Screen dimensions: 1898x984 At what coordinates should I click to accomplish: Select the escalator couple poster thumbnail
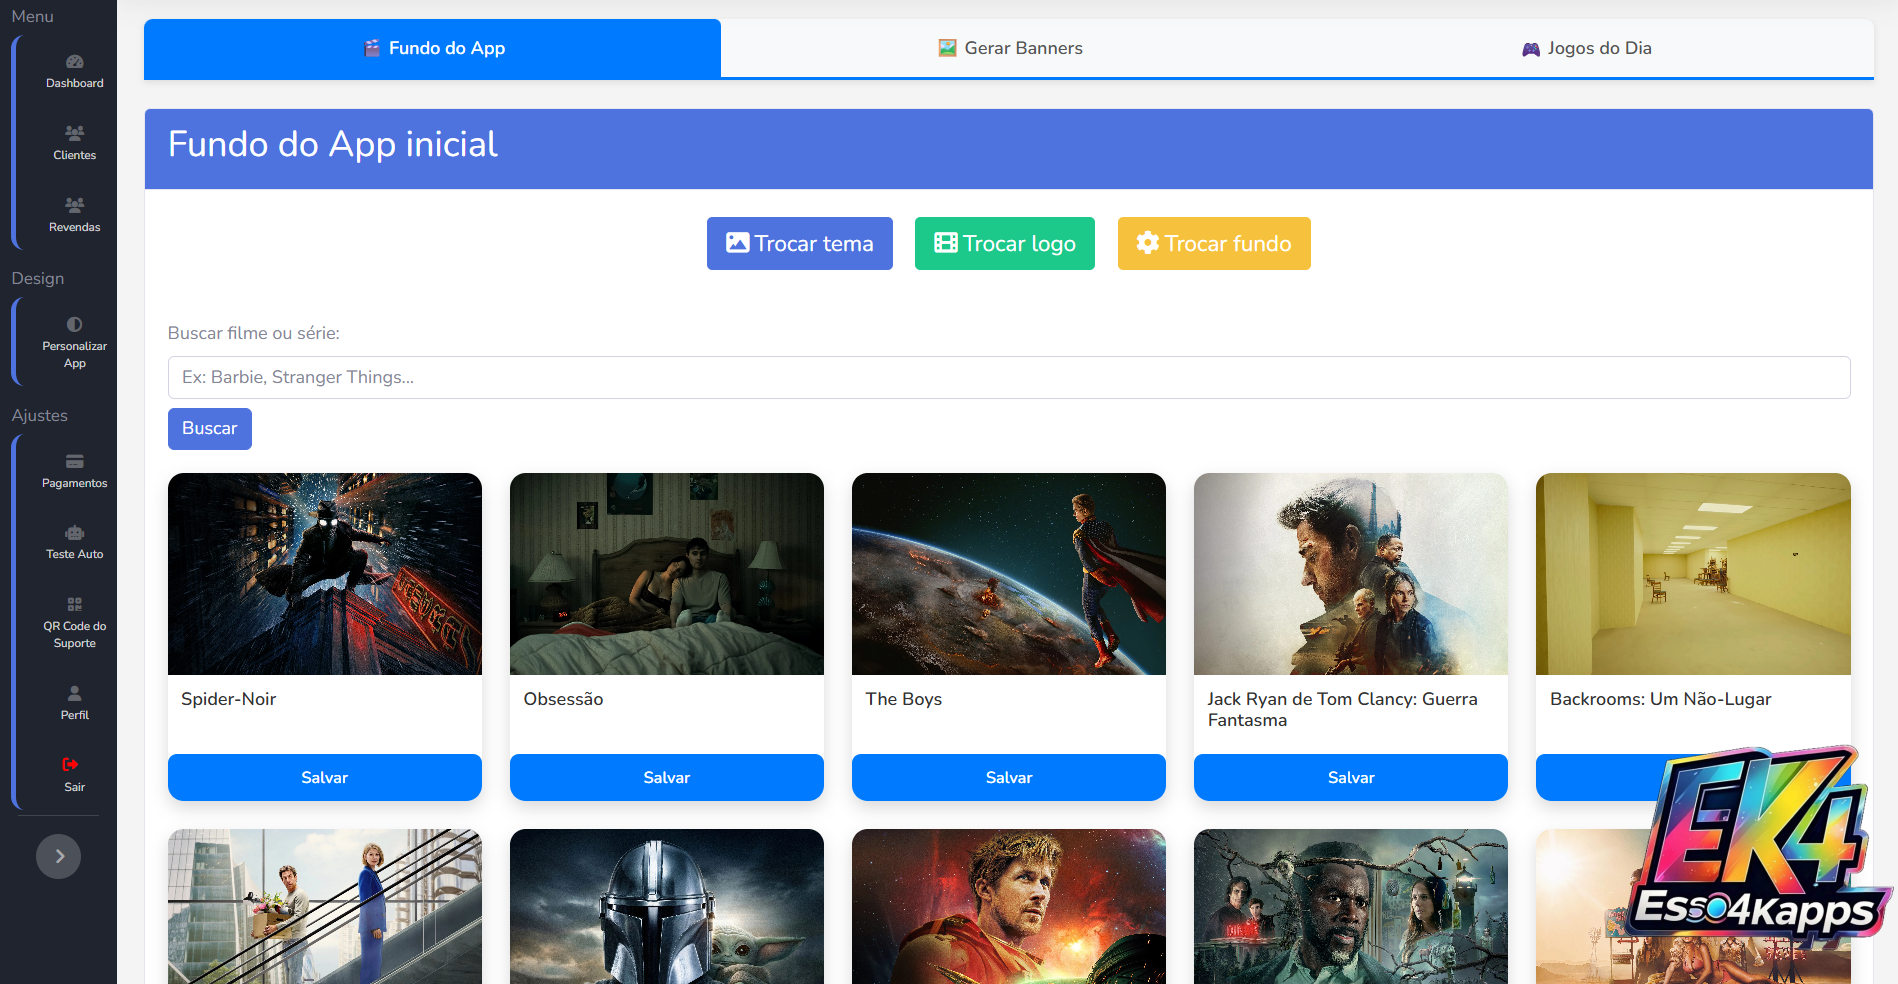coord(324,906)
